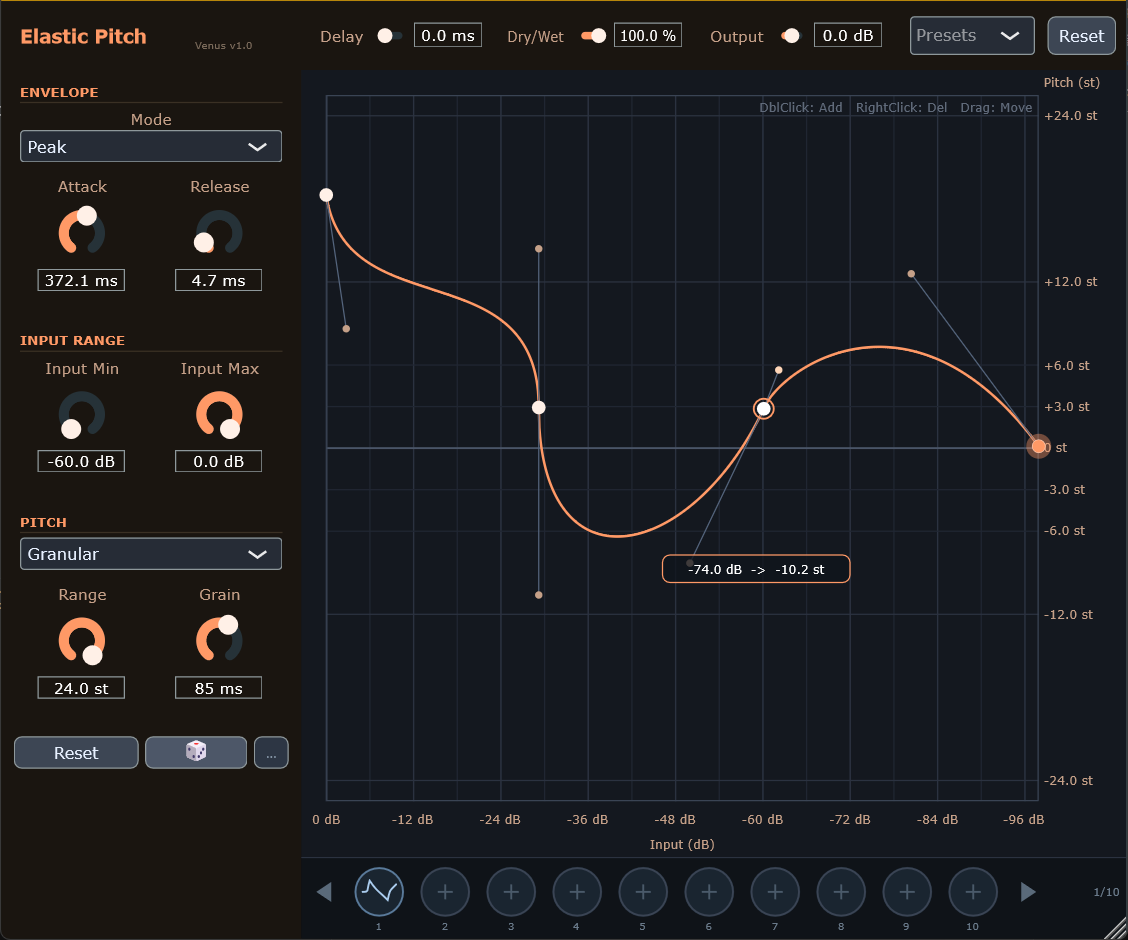Add a curve in slot 5

(x=643, y=892)
